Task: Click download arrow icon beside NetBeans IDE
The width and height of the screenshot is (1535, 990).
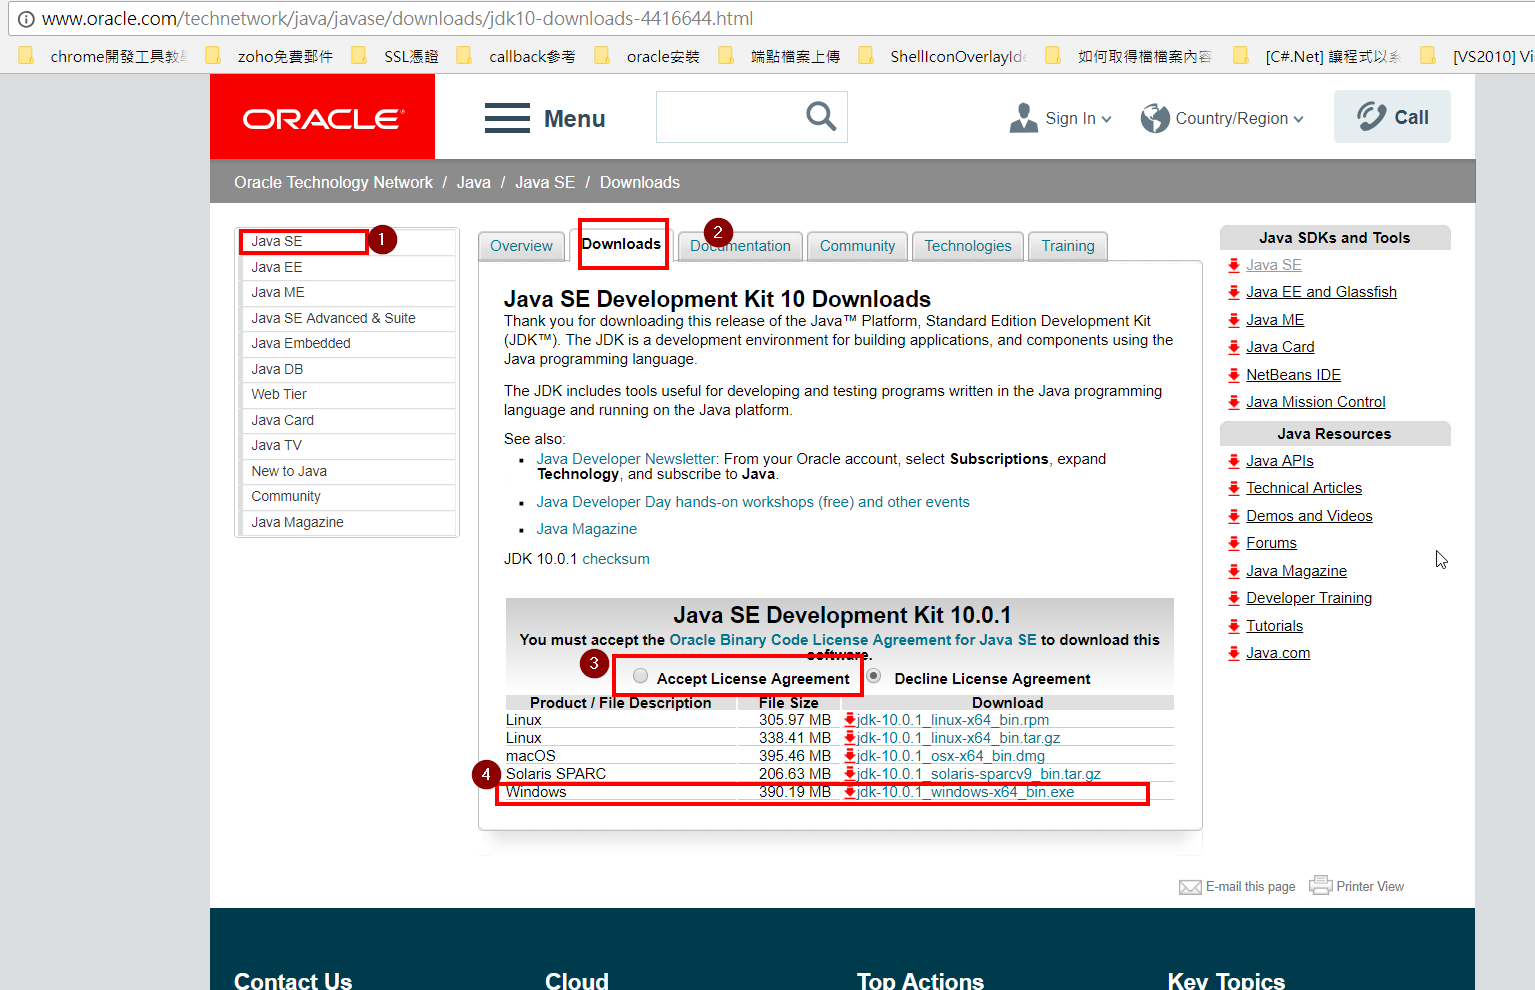Action: pos(1234,375)
